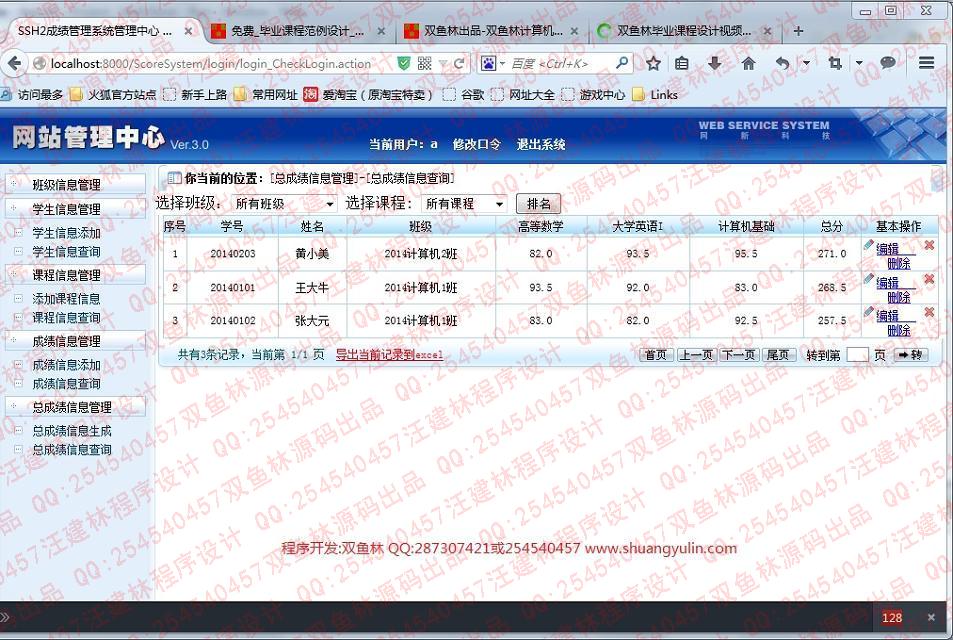953x640 pixels.
Task: Click the reload page icon in address bar
Action: point(459,63)
